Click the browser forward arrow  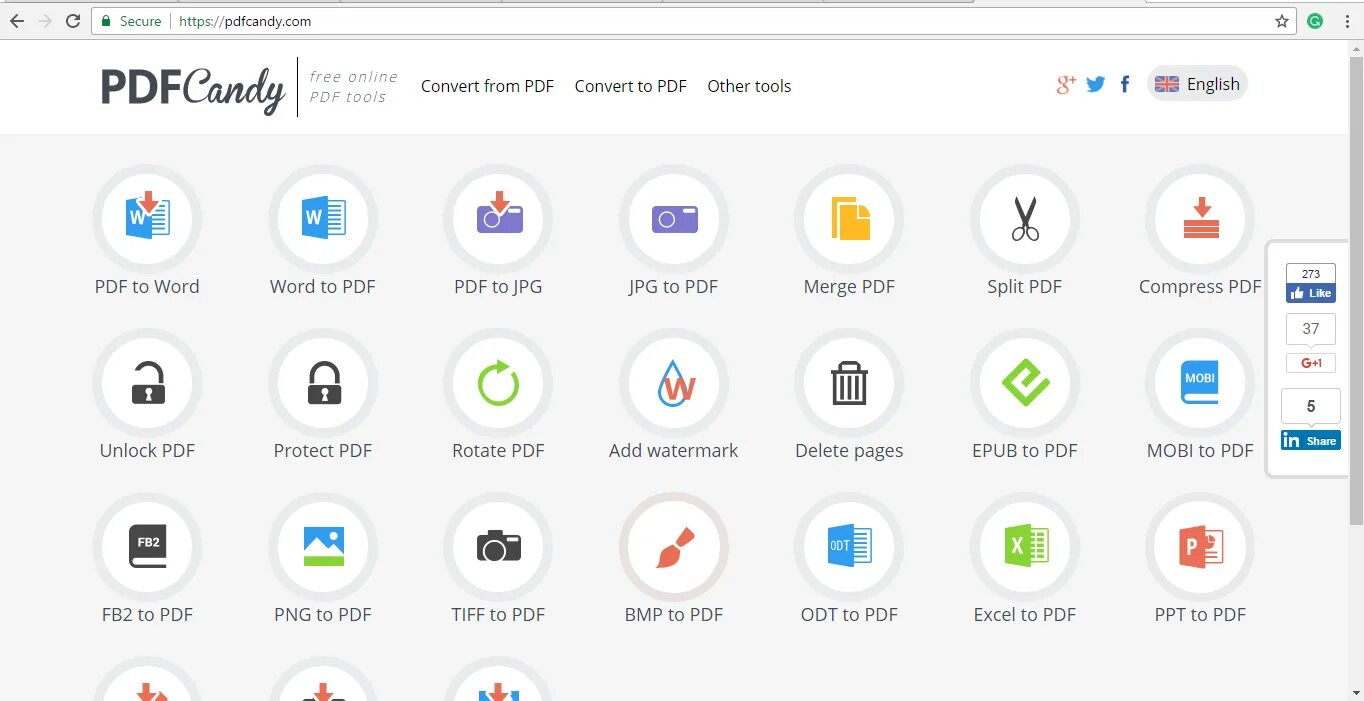click(45, 21)
